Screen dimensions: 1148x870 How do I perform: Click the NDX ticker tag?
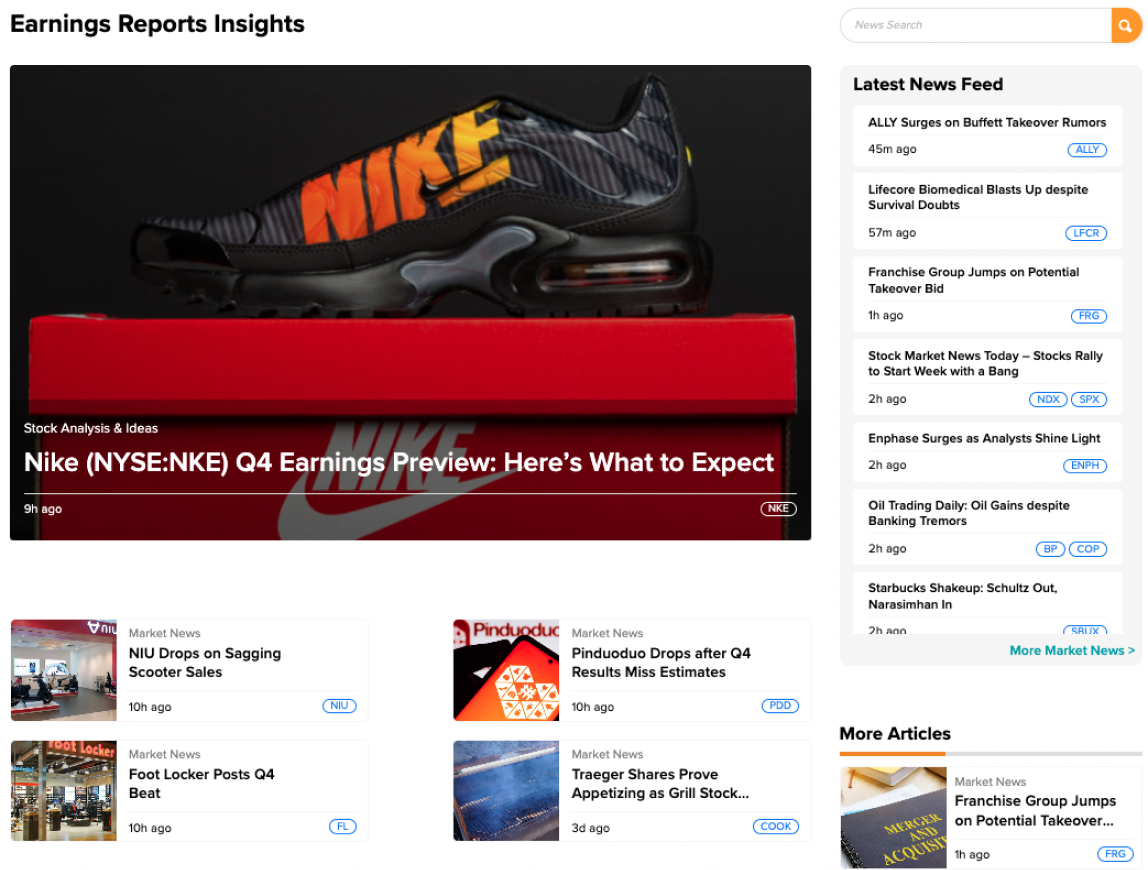click(1048, 399)
